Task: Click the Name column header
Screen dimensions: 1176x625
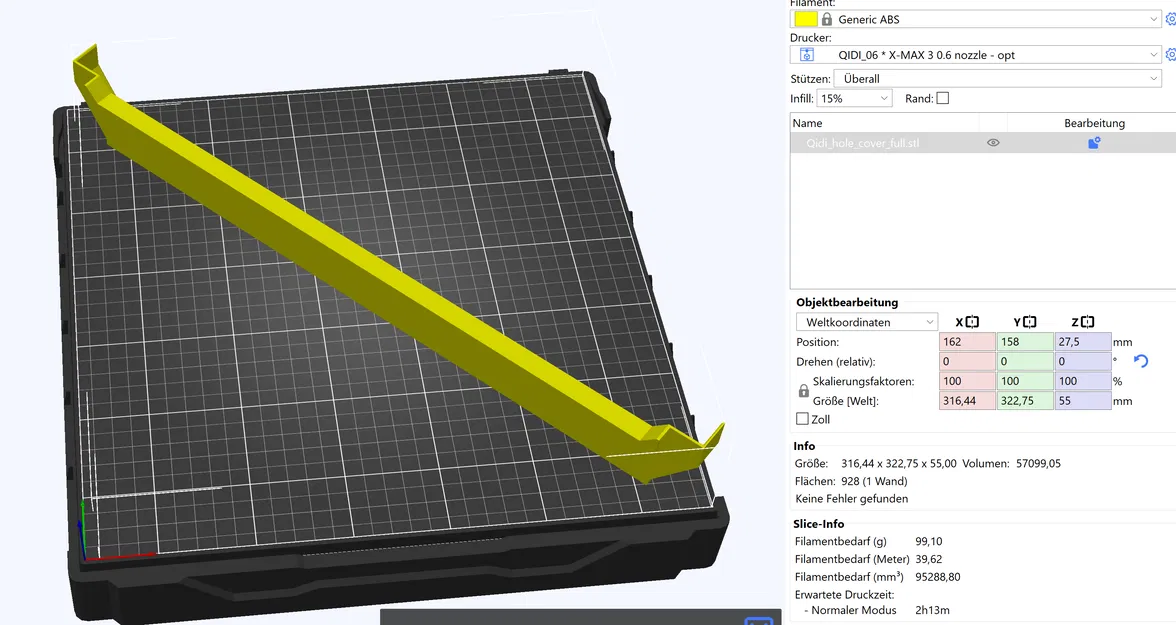Action: click(x=808, y=123)
